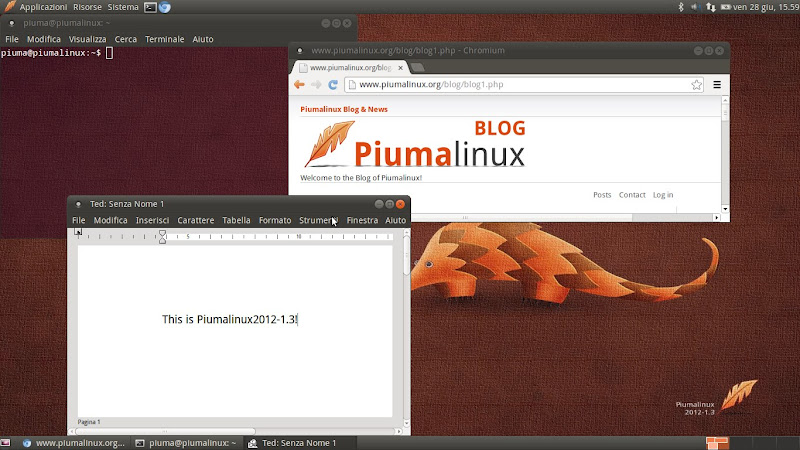Image resolution: width=800 pixels, height=450 pixels.
Task: Click the terminal prompt line
Action: click(x=57, y=53)
